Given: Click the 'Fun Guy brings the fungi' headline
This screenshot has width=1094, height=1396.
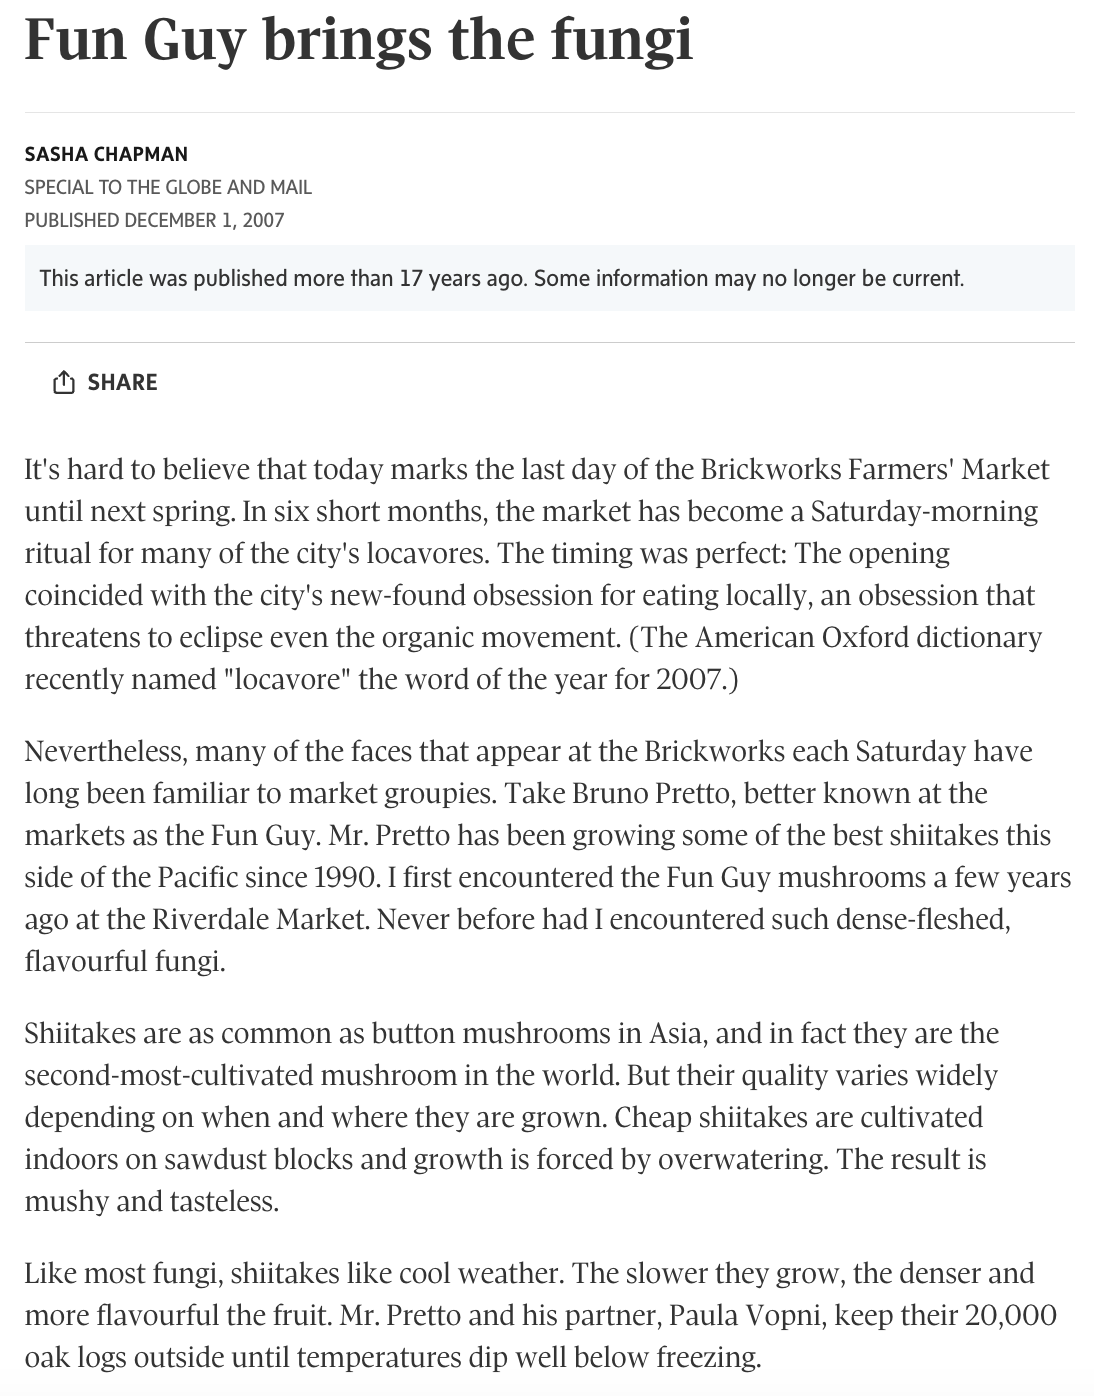Looking at the screenshot, I should click(x=358, y=39).
